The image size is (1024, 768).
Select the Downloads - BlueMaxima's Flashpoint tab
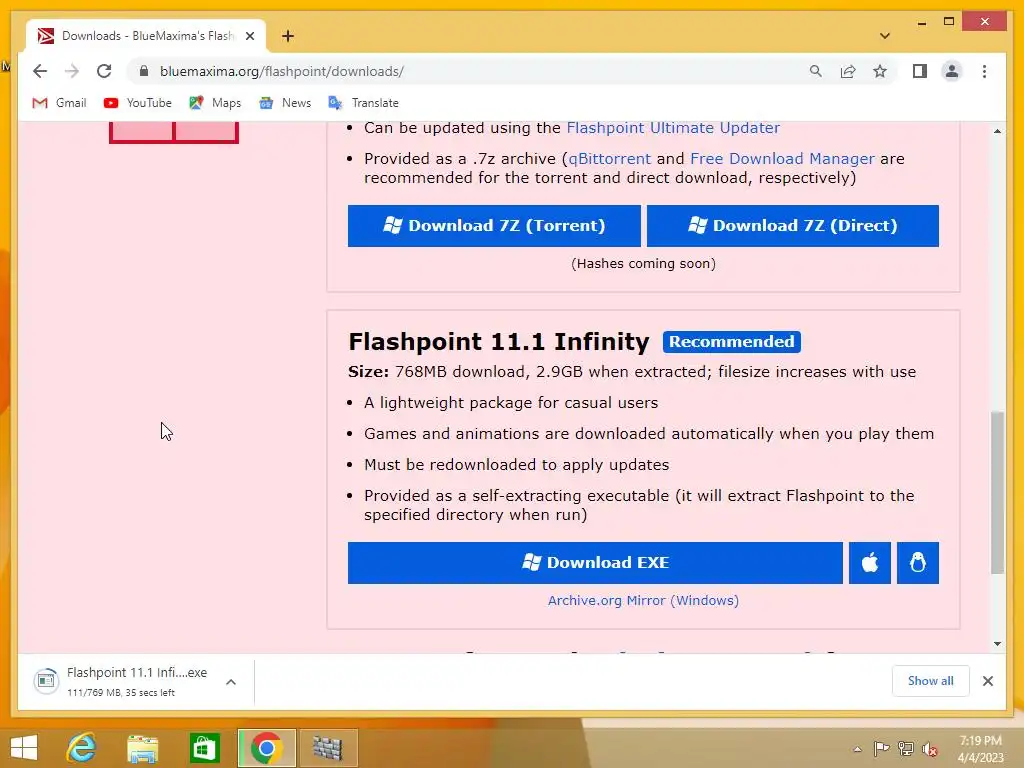coord(146,36)
